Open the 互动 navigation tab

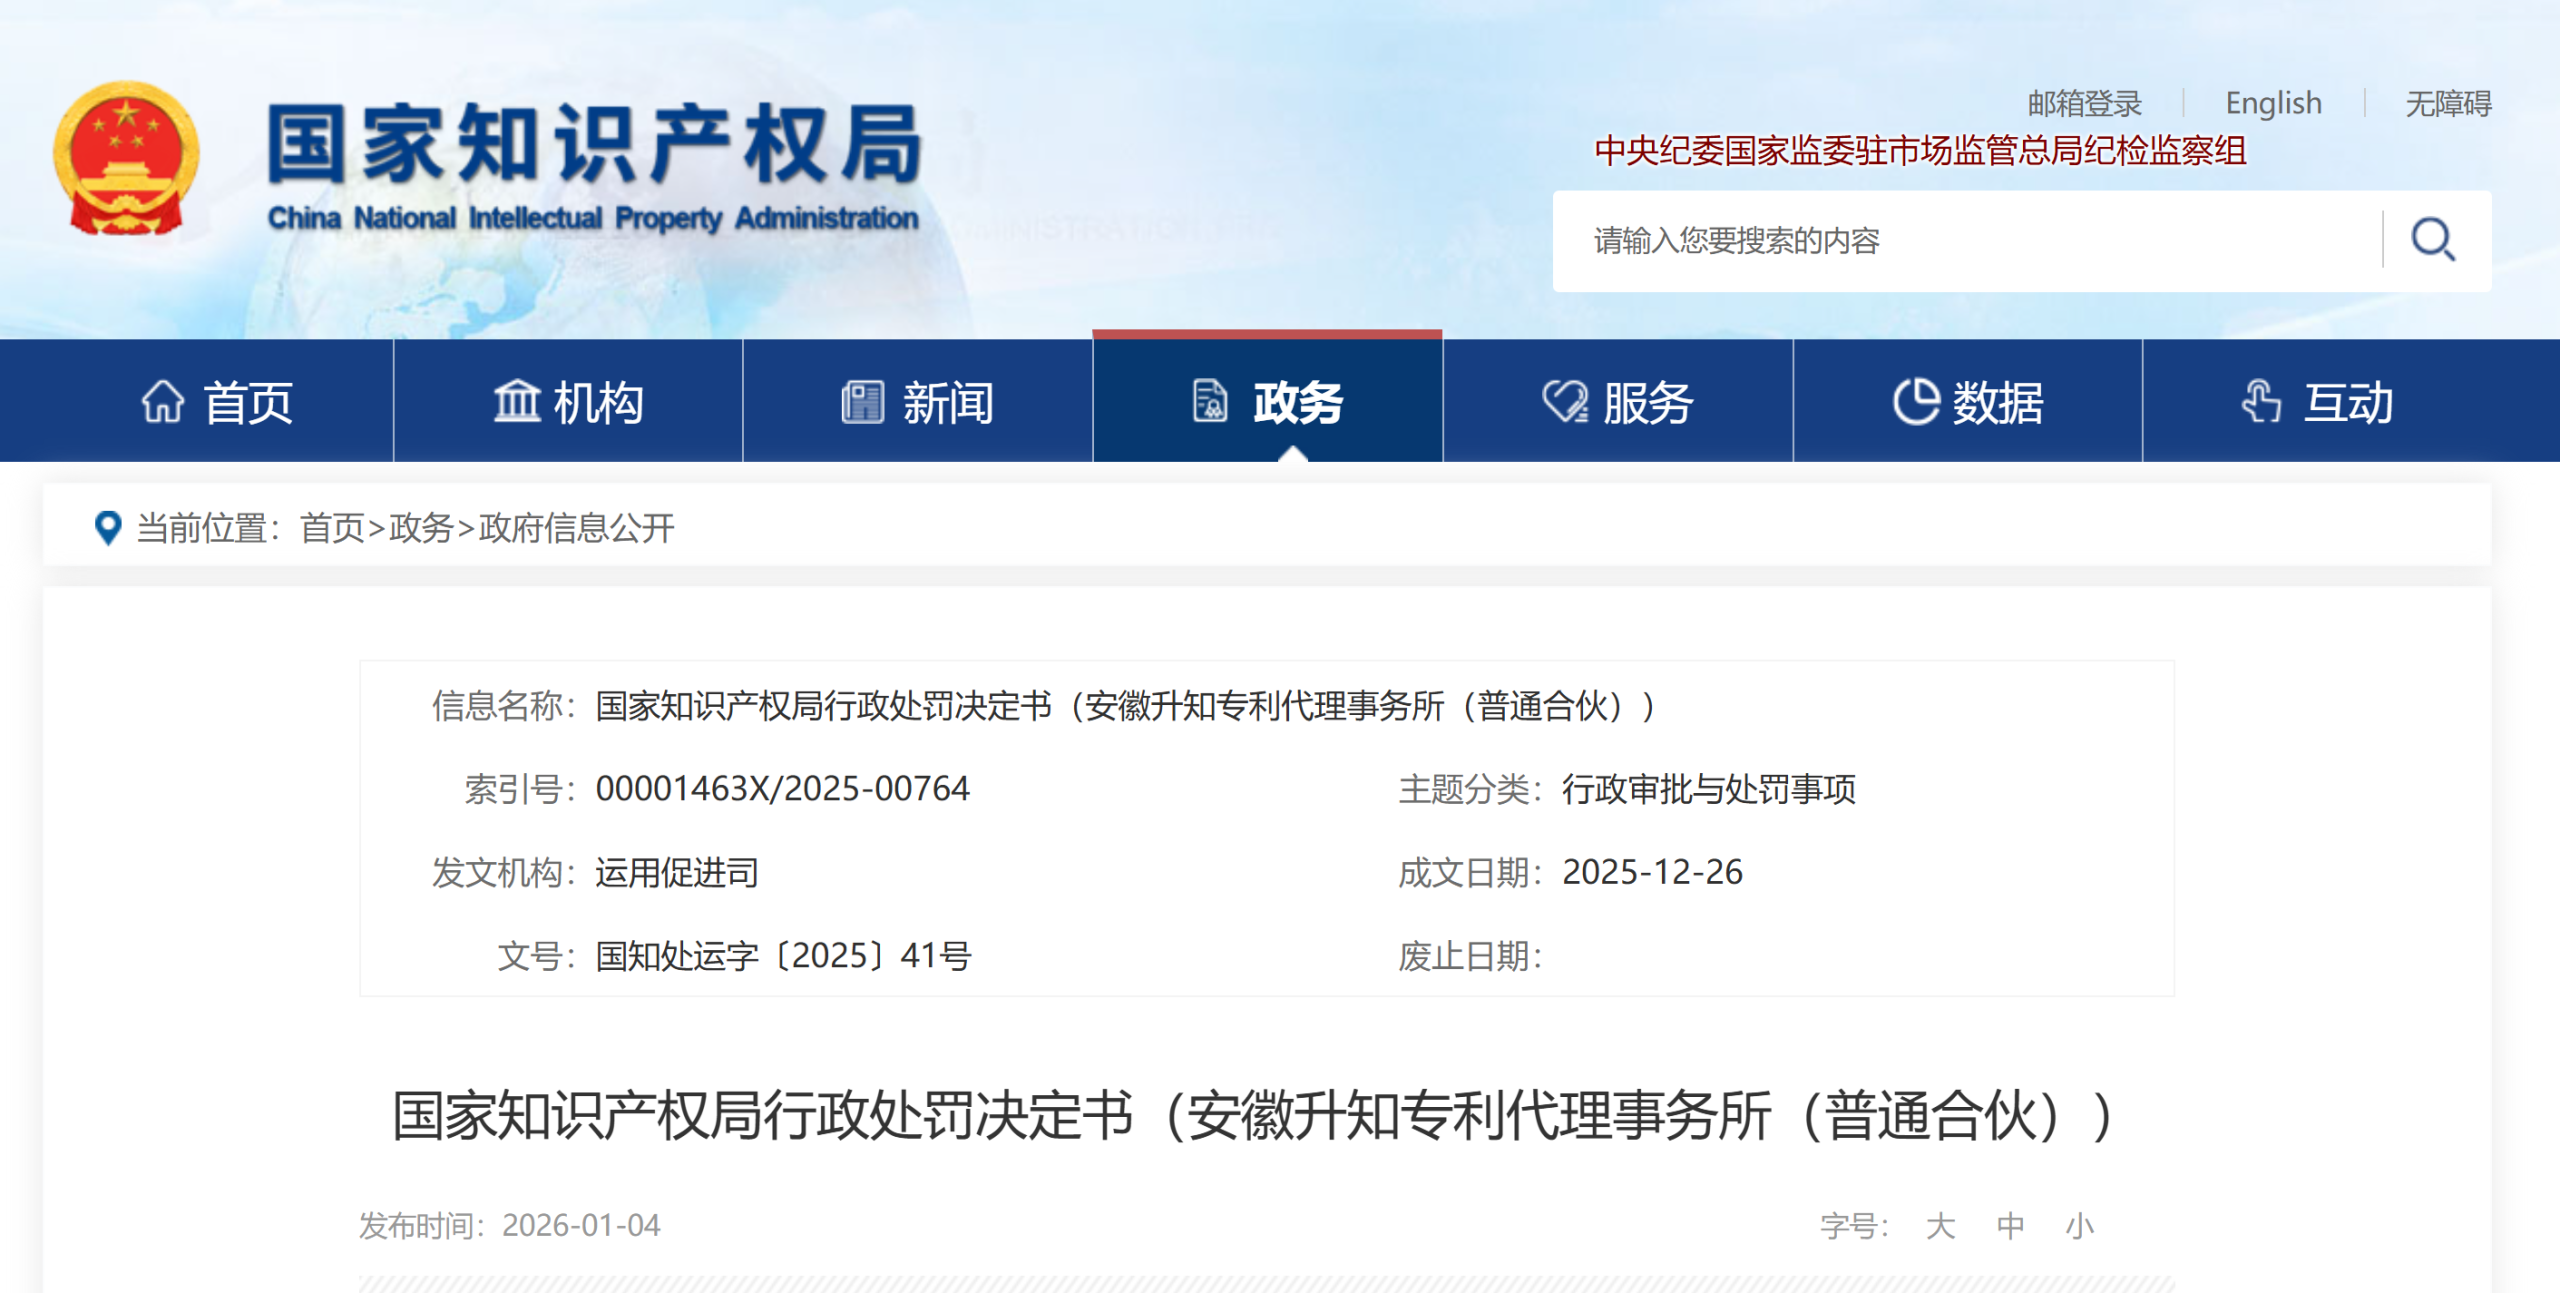click(2351, 401)
